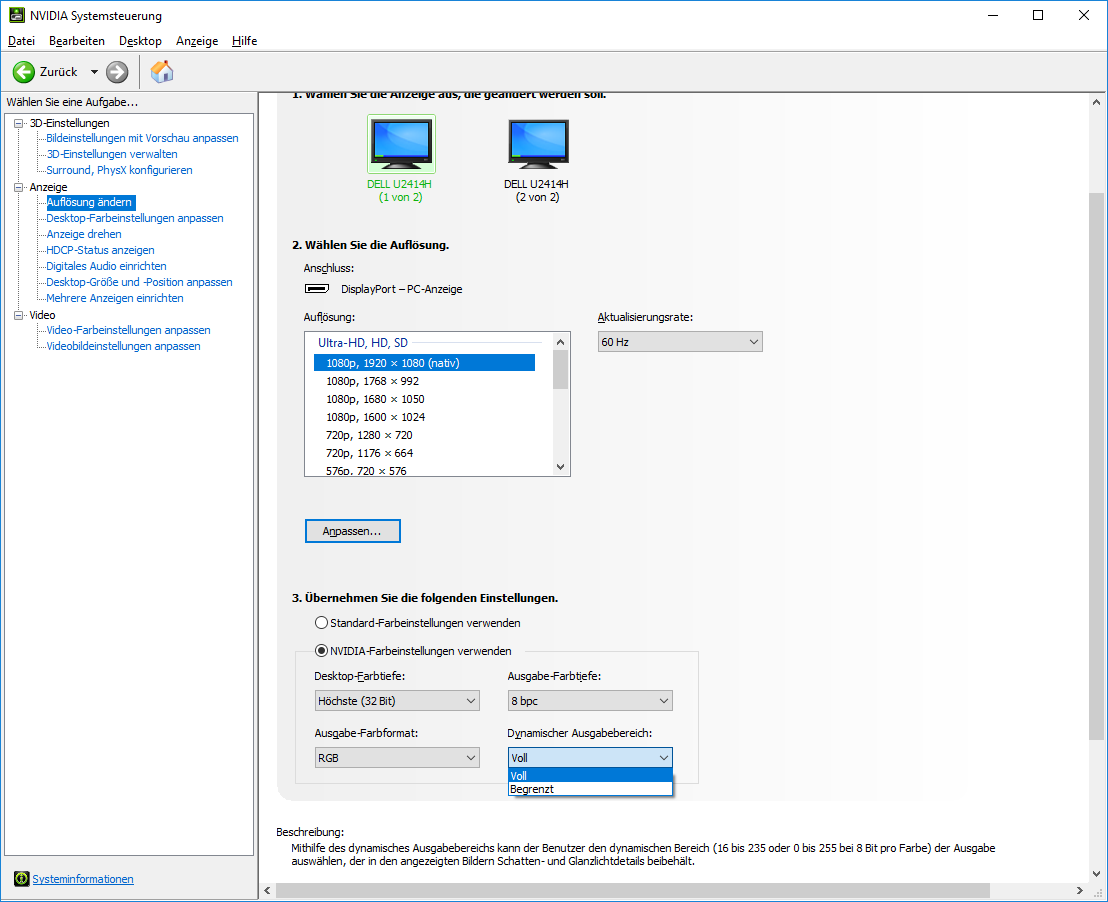The height and width of the screenshot is (902, 1108).
Task: Open Desktop-Größe und -Position anpassen
Action: click(x=139, y=282)
